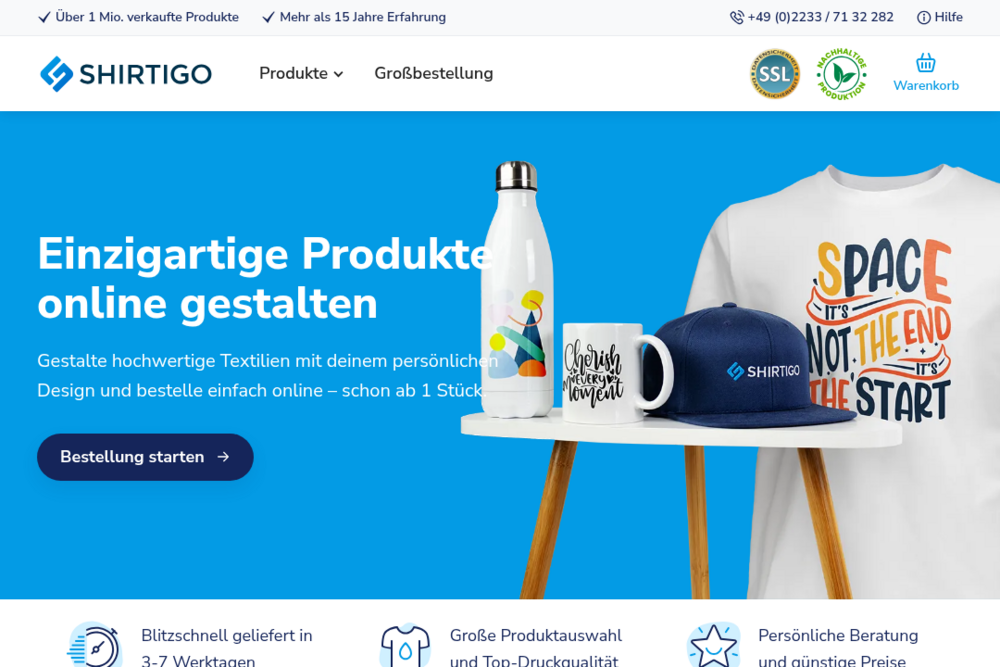Click the phone icon beside the number
1000x667 pixels.
pos(737,17)
